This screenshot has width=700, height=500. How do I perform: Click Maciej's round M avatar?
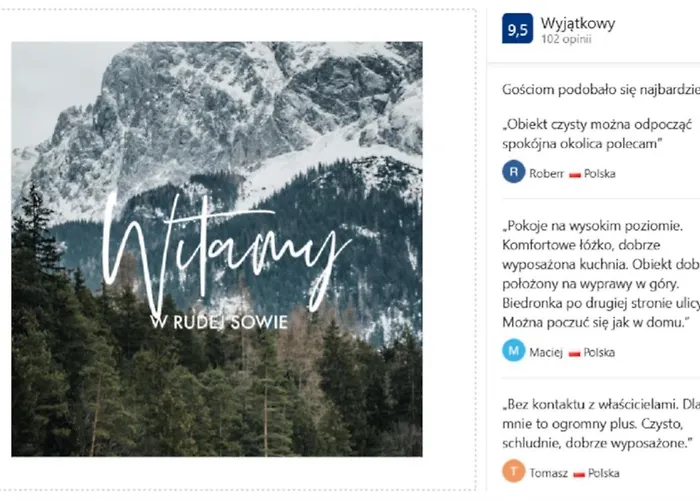click(x=513, y=350)
